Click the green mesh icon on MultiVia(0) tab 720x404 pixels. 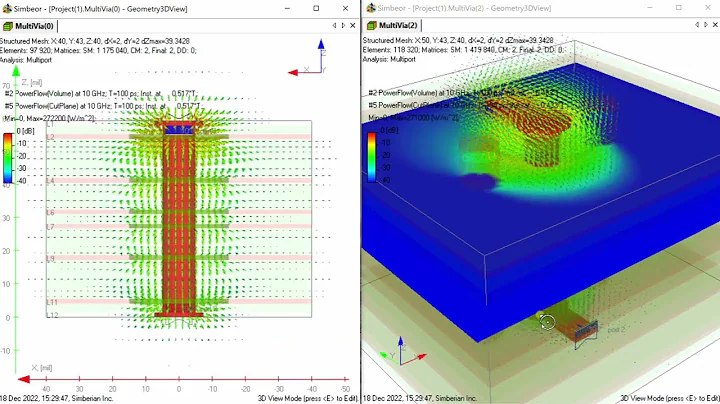click(x=8, y=26)
